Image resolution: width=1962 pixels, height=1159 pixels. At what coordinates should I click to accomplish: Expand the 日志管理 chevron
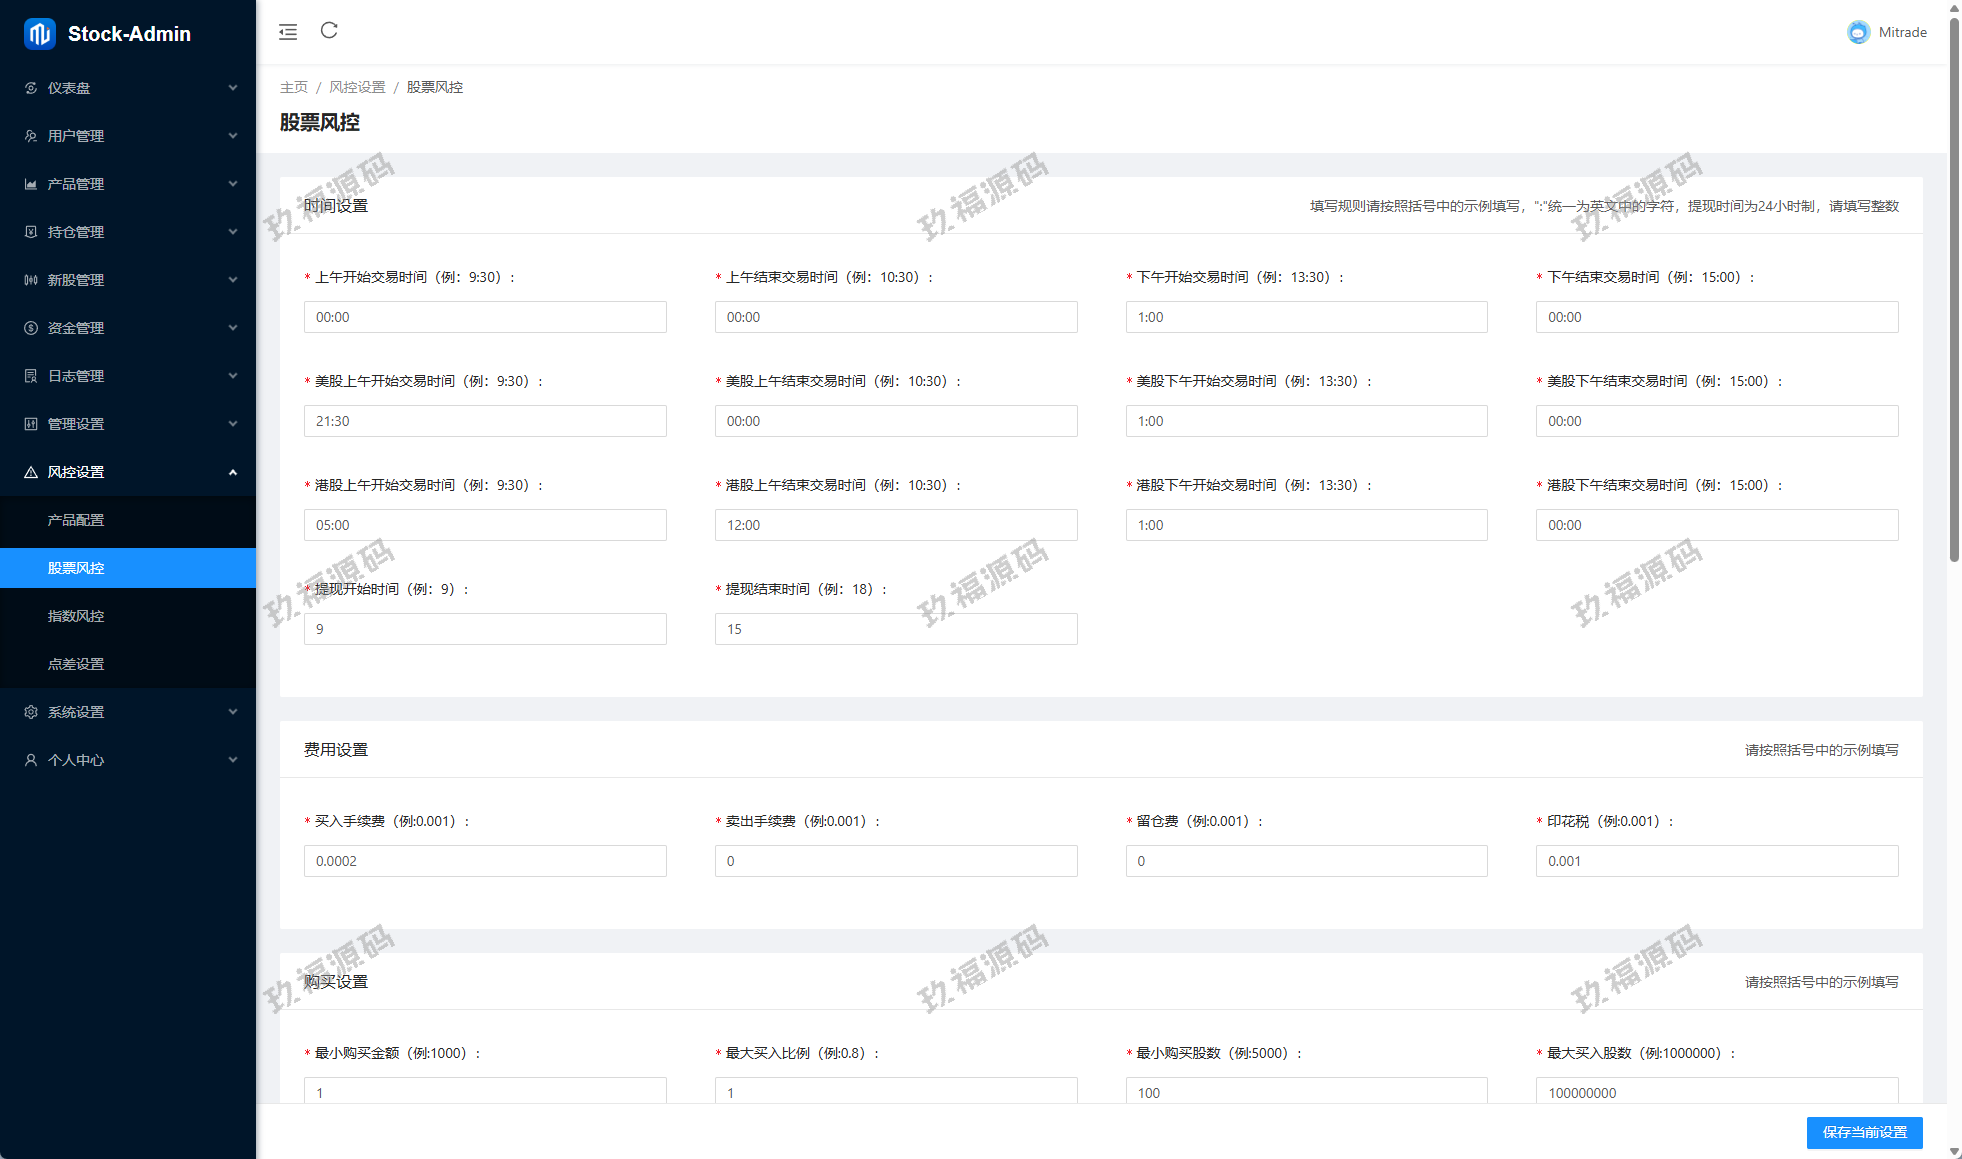tap(233, 376)
